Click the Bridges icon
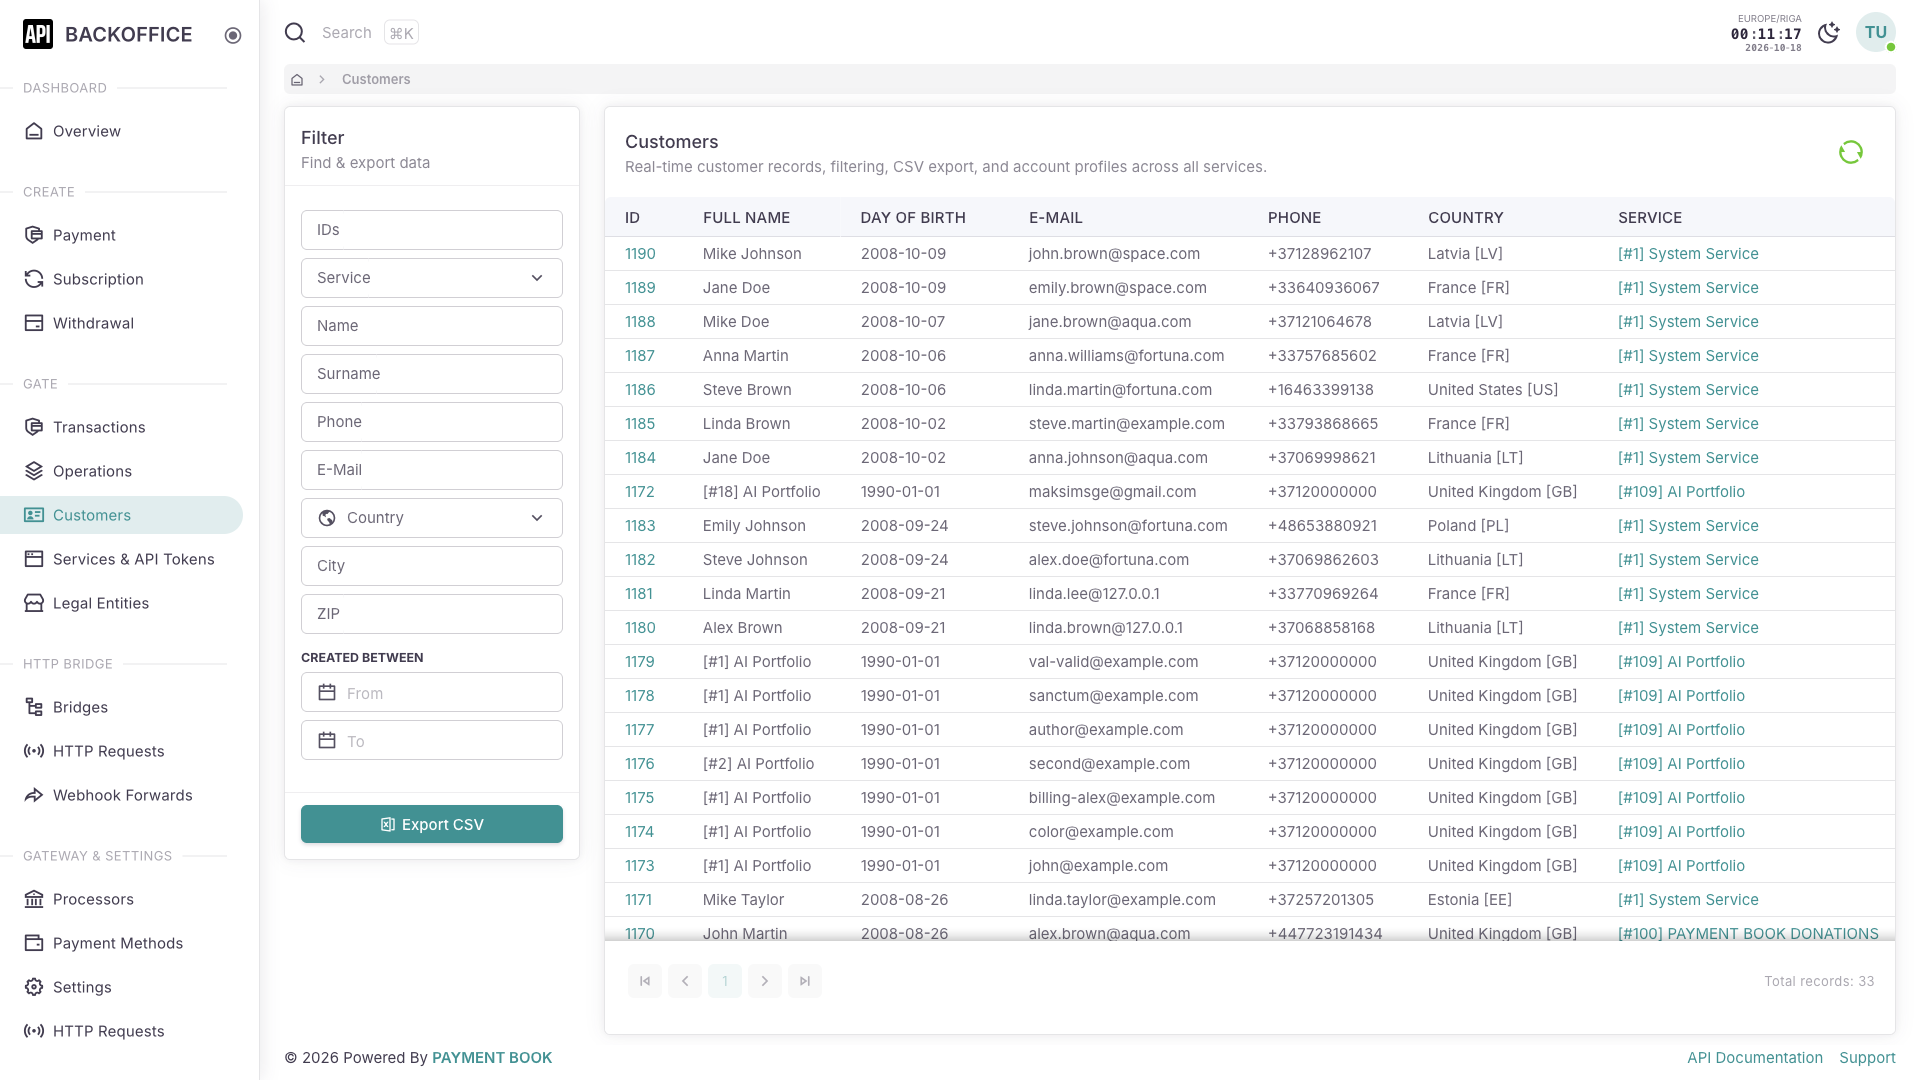 34,707
